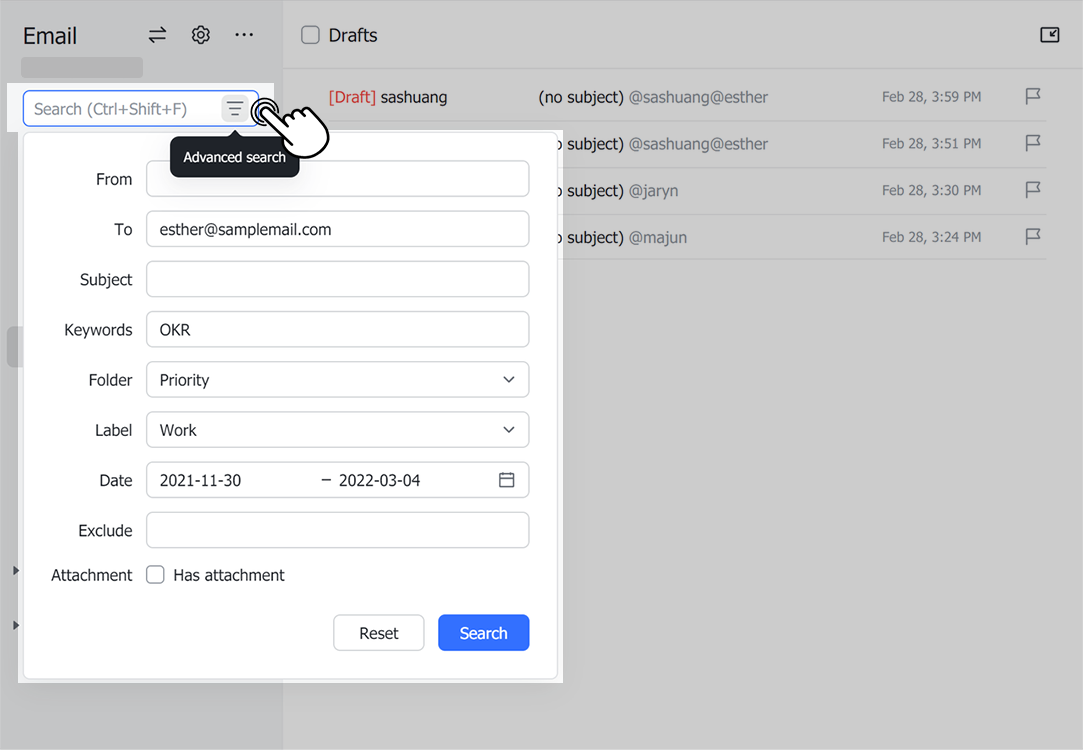The image size is (1083, 750).
Task: Click the collapse reading-pane icon top right
Action: tap(1049, 34)
